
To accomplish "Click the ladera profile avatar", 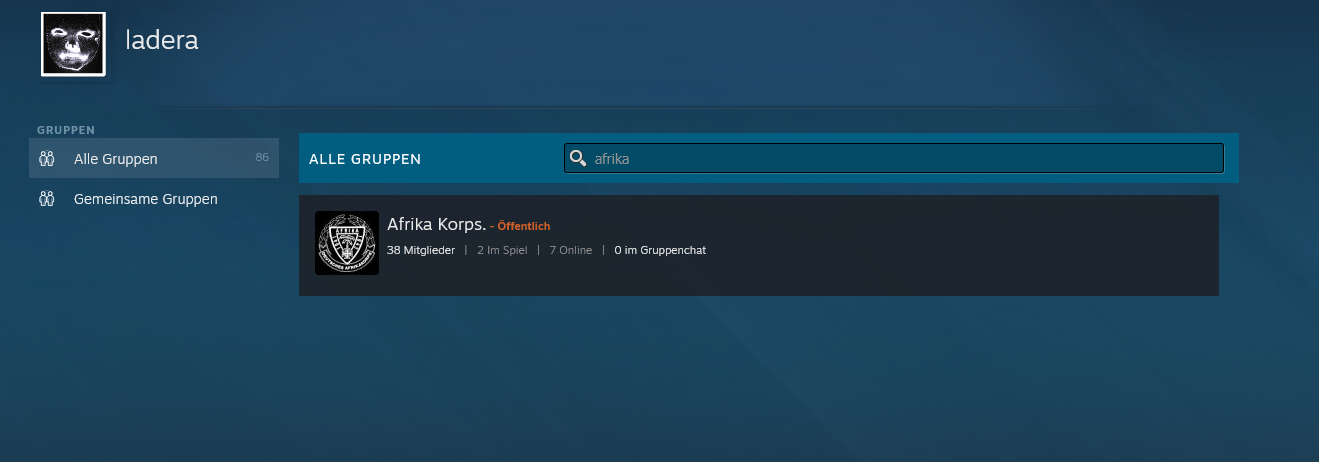I will pyautogui.click(x=73, y=44).
